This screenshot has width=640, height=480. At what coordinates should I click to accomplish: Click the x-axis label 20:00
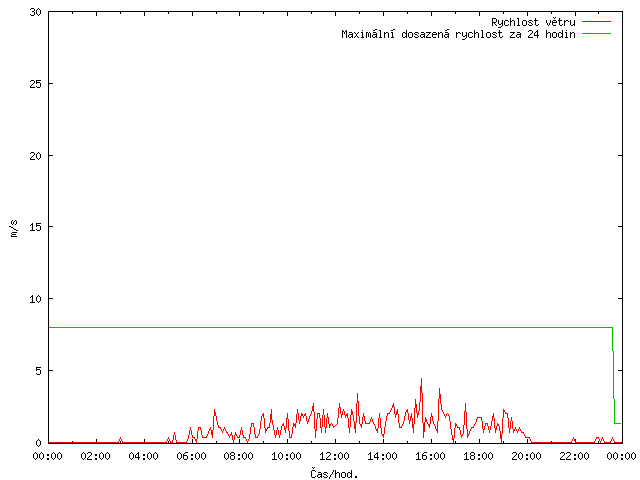[x=527, y=456]
